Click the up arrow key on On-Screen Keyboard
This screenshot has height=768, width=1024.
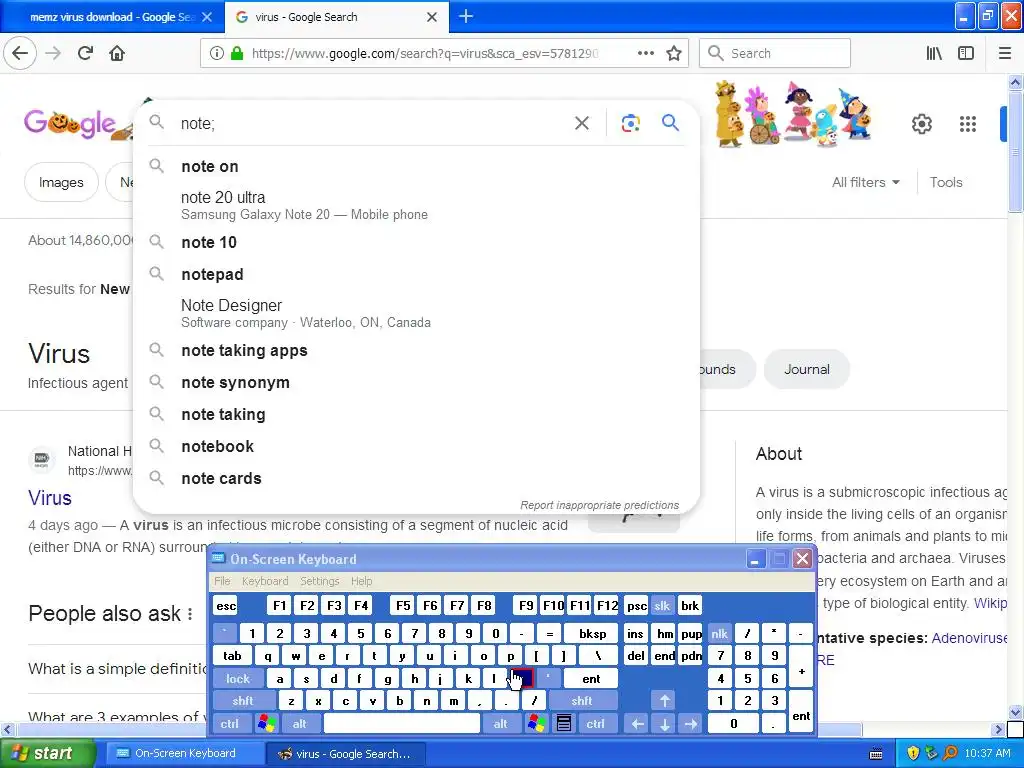pyautogui.click(x=664, y=701)
